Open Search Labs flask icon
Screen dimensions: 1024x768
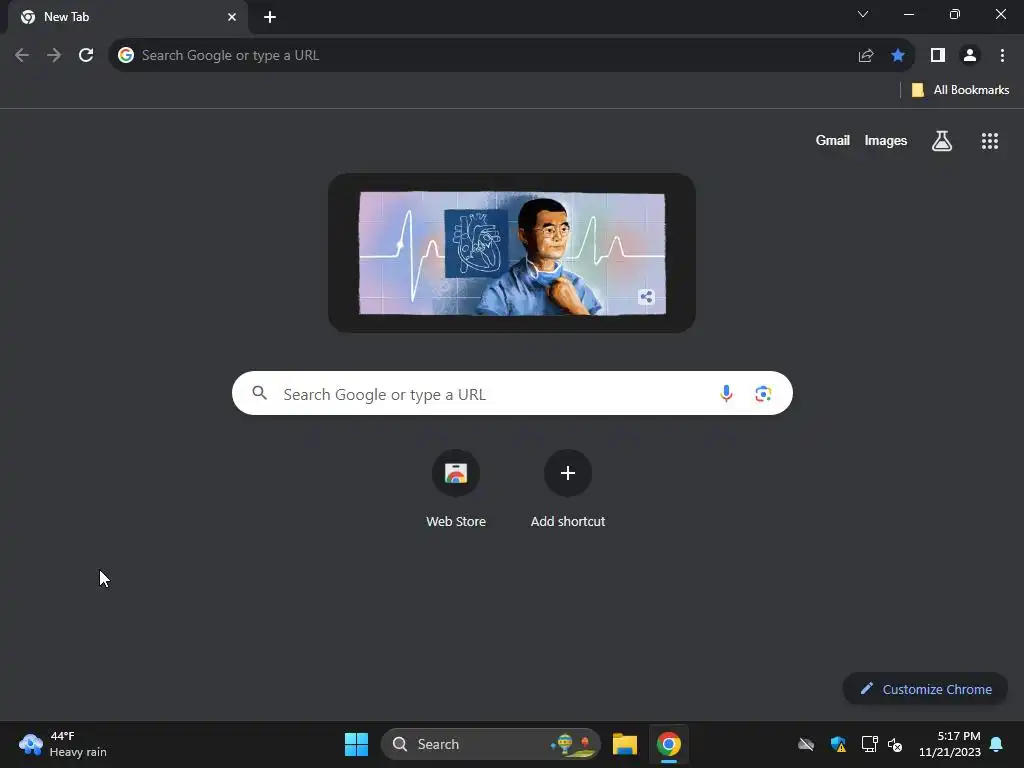(x=941, y=140)
